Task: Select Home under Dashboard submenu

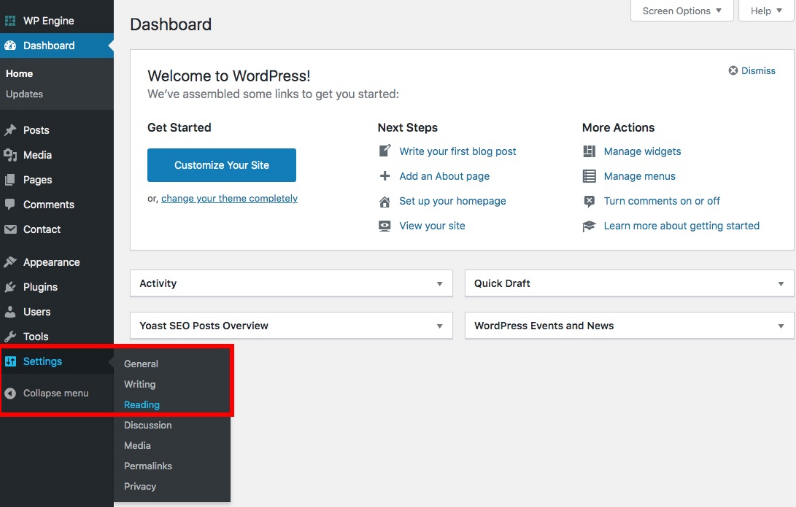Action: [19, 74]
